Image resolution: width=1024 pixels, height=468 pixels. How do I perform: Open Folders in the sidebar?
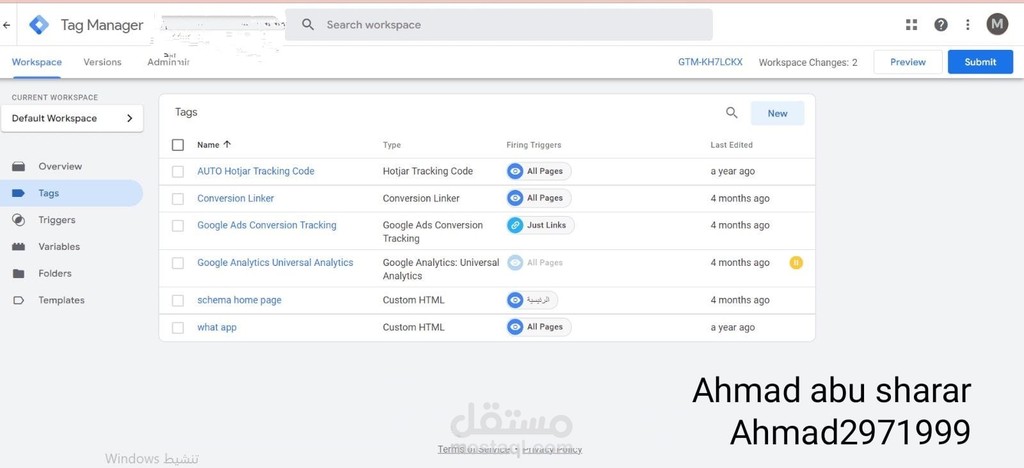[x=55, y=273]
